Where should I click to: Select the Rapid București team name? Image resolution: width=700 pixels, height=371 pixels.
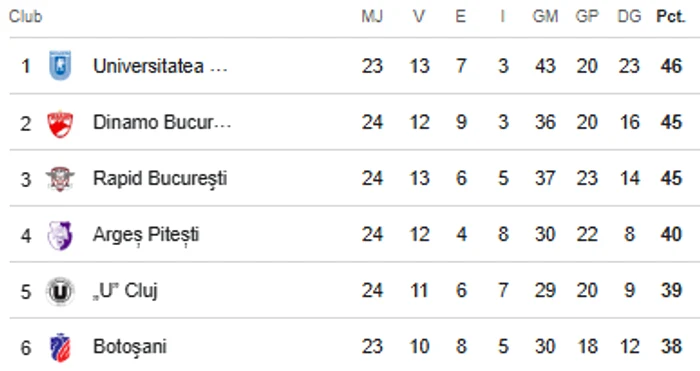tap(160, 179)
